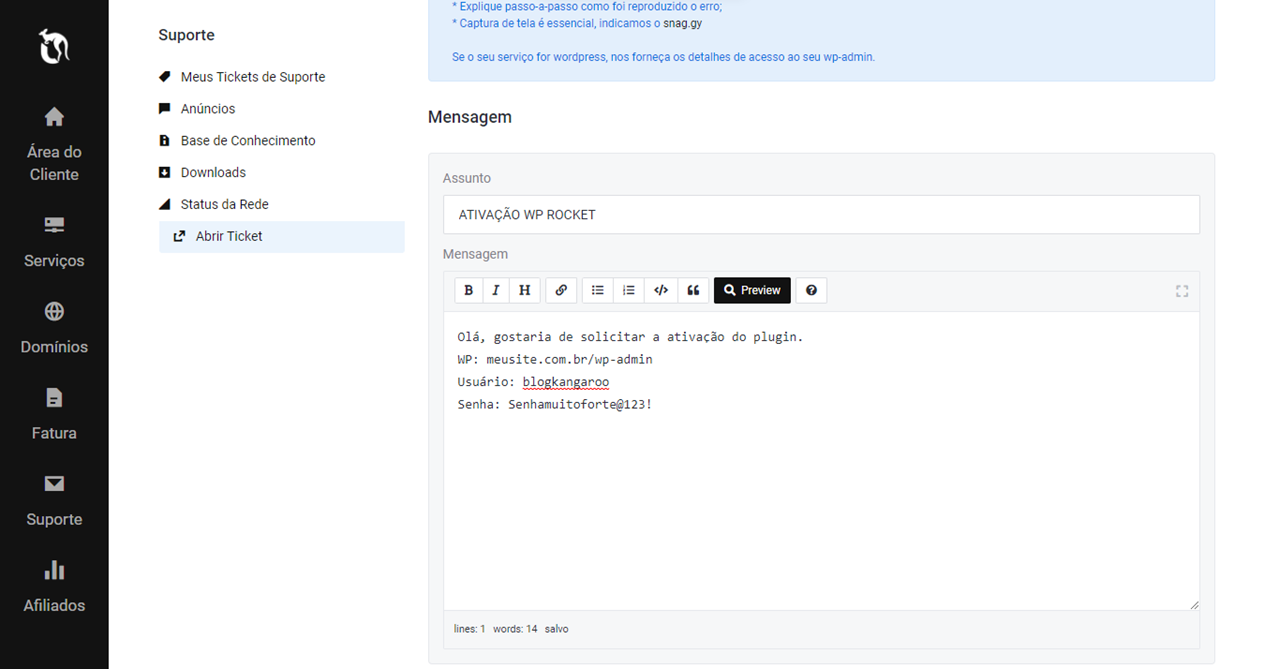
Task: Insert a hyperlink using the link icon
Action: point(561,290)
